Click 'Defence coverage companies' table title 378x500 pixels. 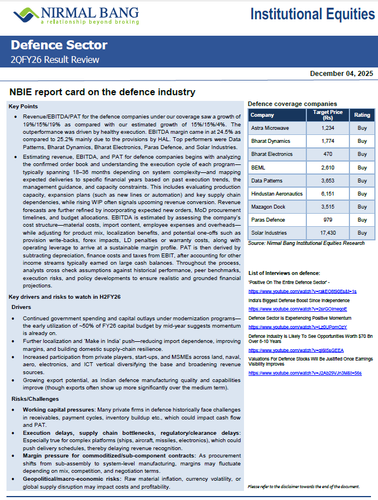[x=292, y=104]
